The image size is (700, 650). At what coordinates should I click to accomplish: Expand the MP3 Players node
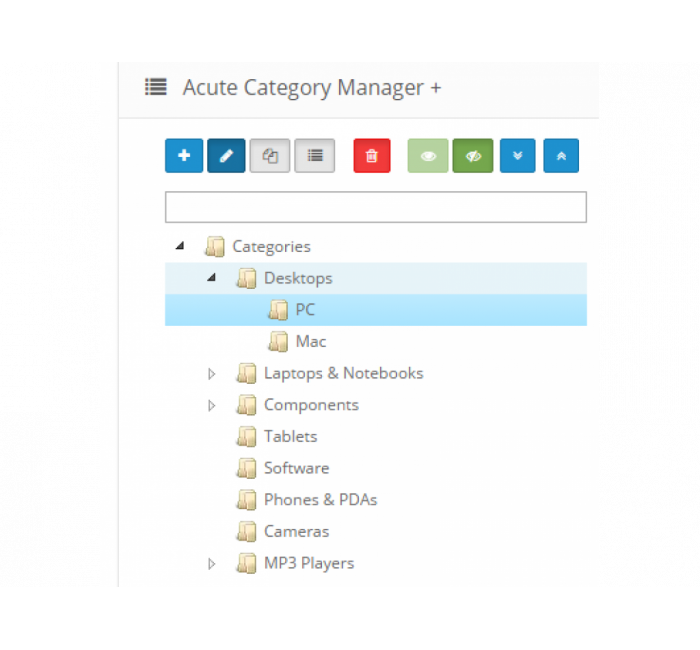click(x=211, y=563)
